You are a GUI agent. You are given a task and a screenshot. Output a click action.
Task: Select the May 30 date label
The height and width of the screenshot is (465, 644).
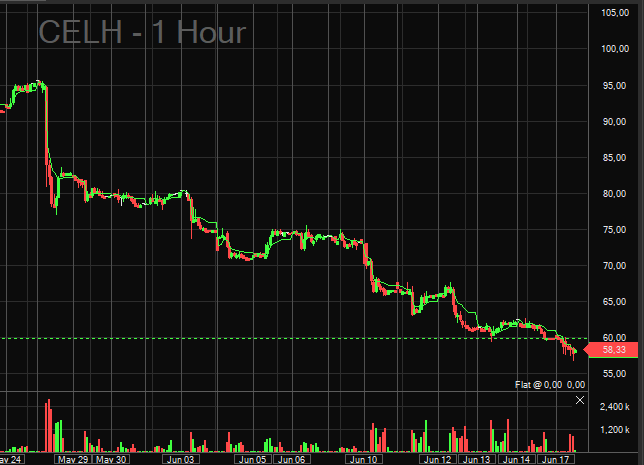pos(111,460)
